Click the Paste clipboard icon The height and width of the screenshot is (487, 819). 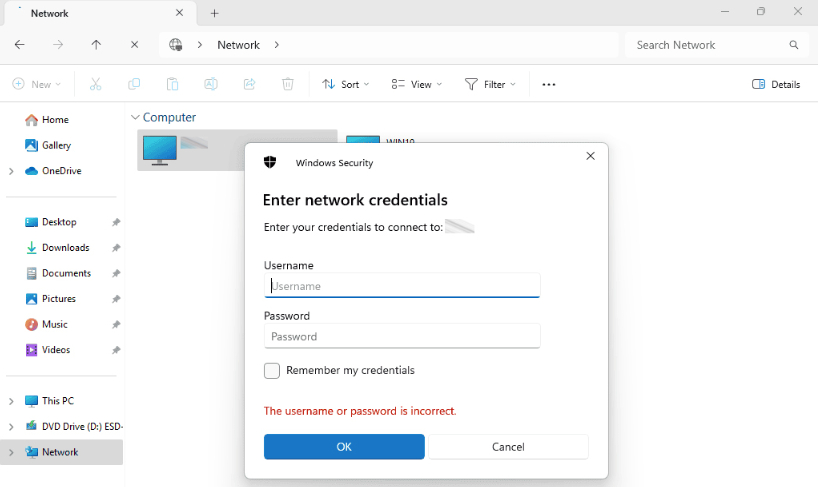point(172,84)
